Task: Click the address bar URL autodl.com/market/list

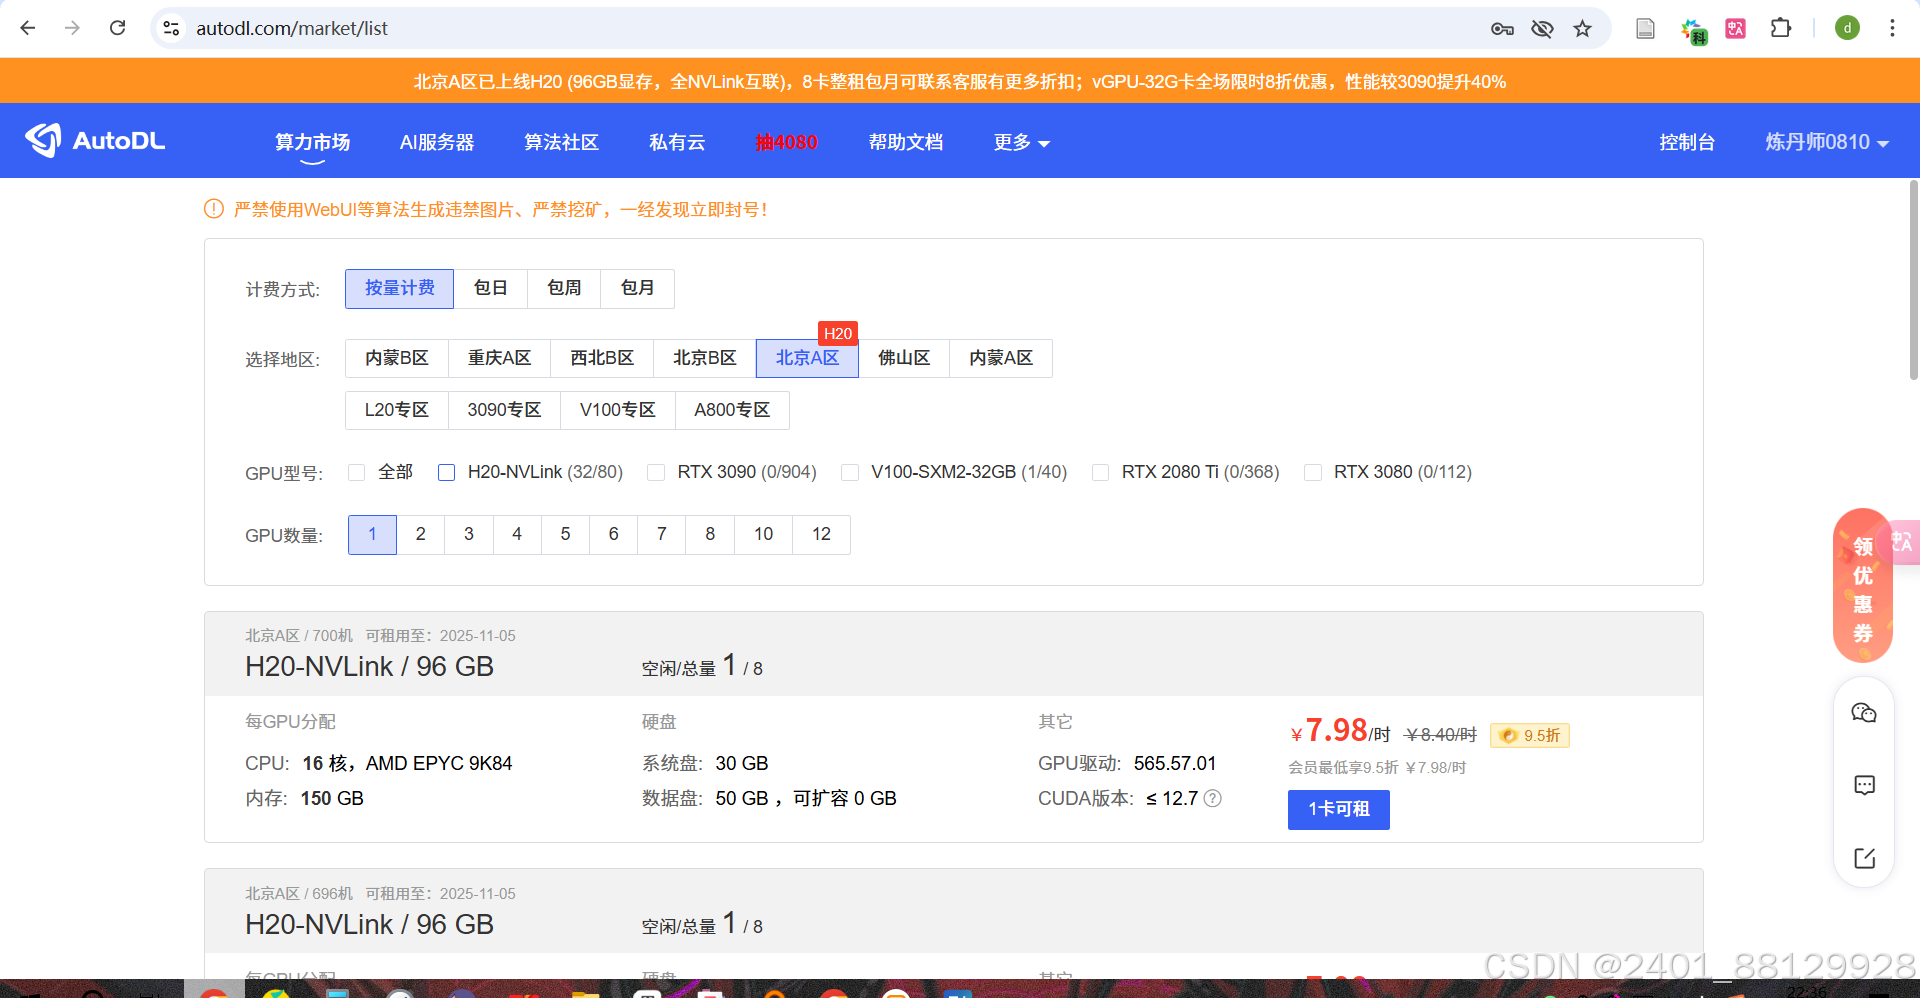Action: (x=291, y=28)
